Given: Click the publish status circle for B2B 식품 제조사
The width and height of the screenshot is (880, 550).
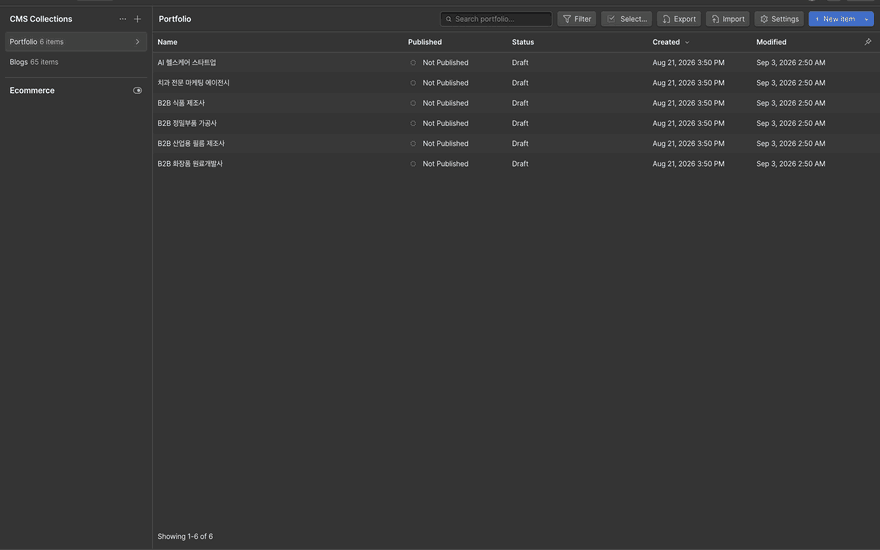Looking at the screenshot, I should (x=413, y=103).
